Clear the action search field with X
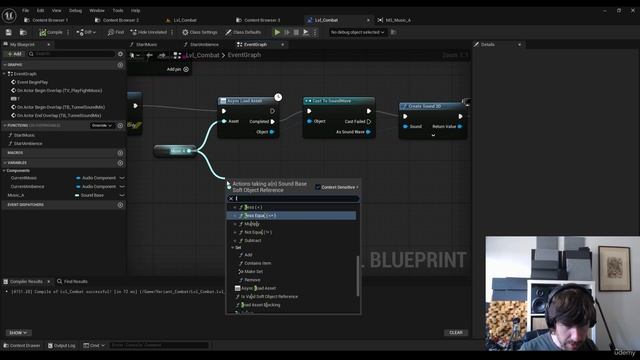This screenshot has width=640, height=360. click(231, 198)
